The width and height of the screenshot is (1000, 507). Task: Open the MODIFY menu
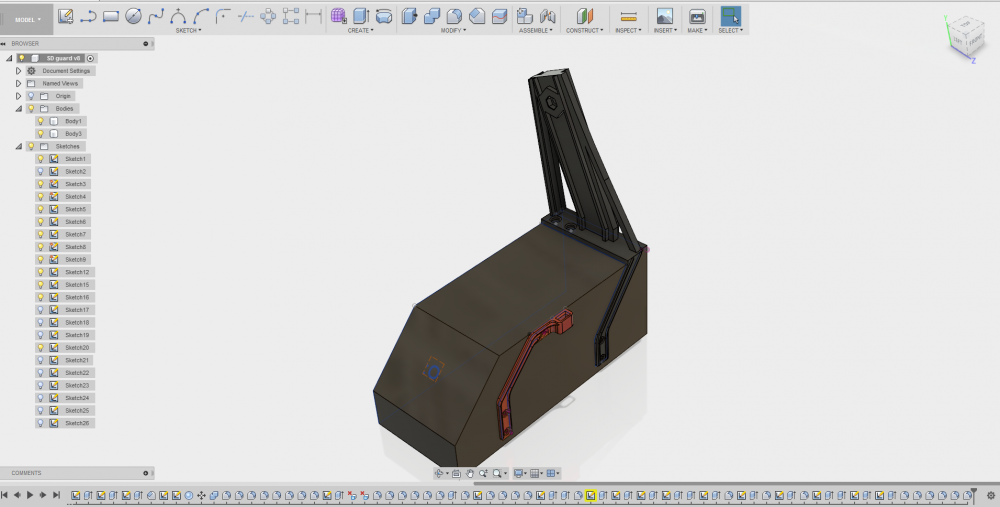(x=453, y=30)
